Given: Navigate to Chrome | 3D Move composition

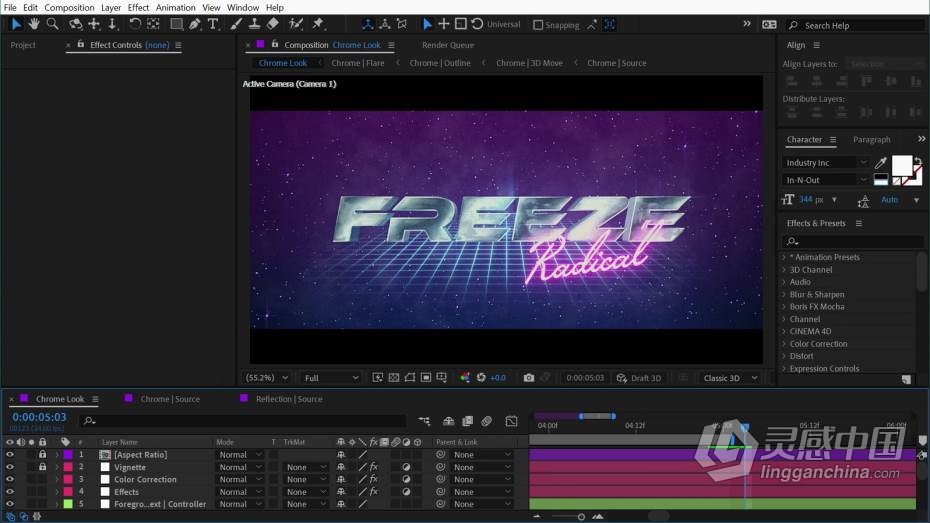Looking at the screenshot, I should (x=529, y=63).
